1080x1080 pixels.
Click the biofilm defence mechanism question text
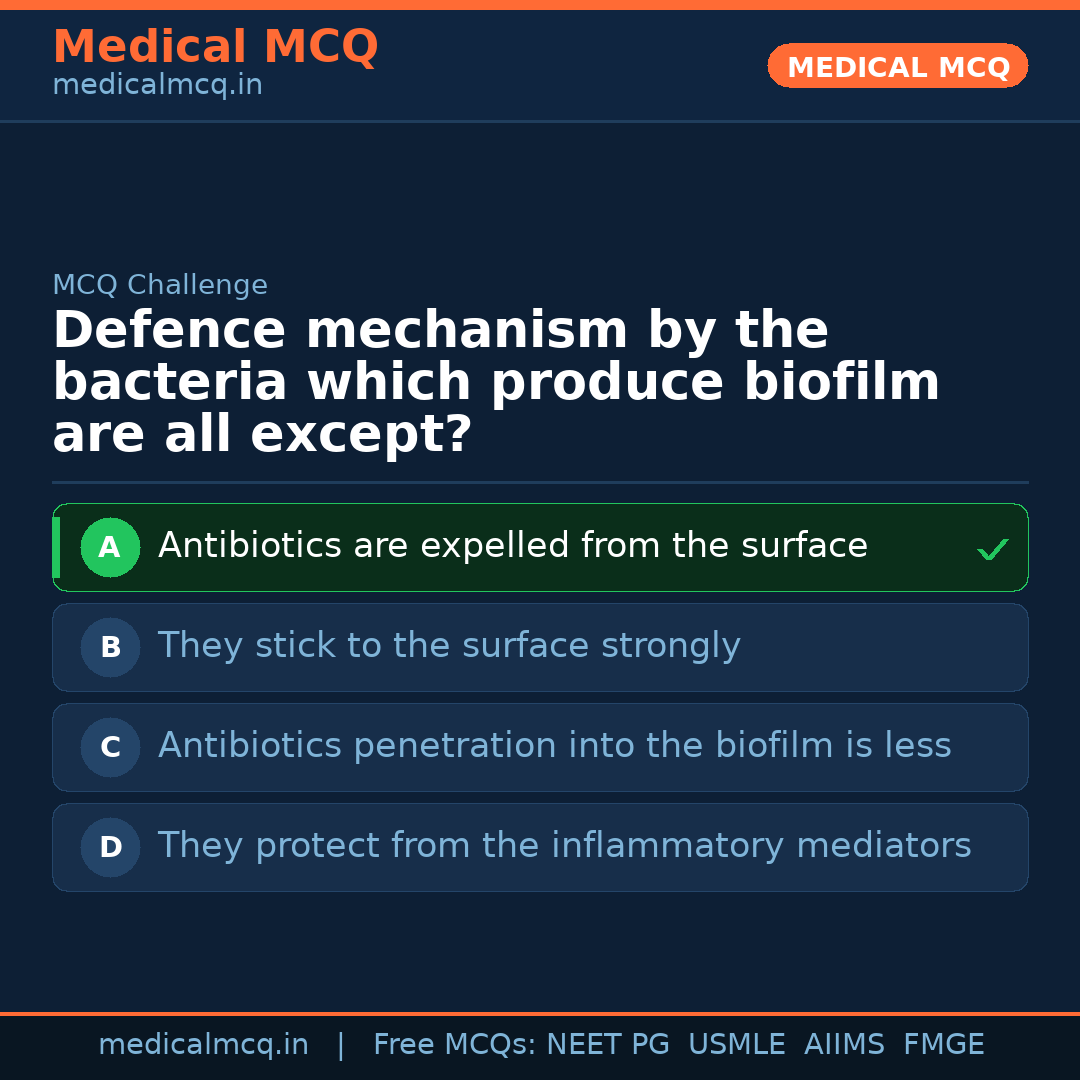click(496, 382)
